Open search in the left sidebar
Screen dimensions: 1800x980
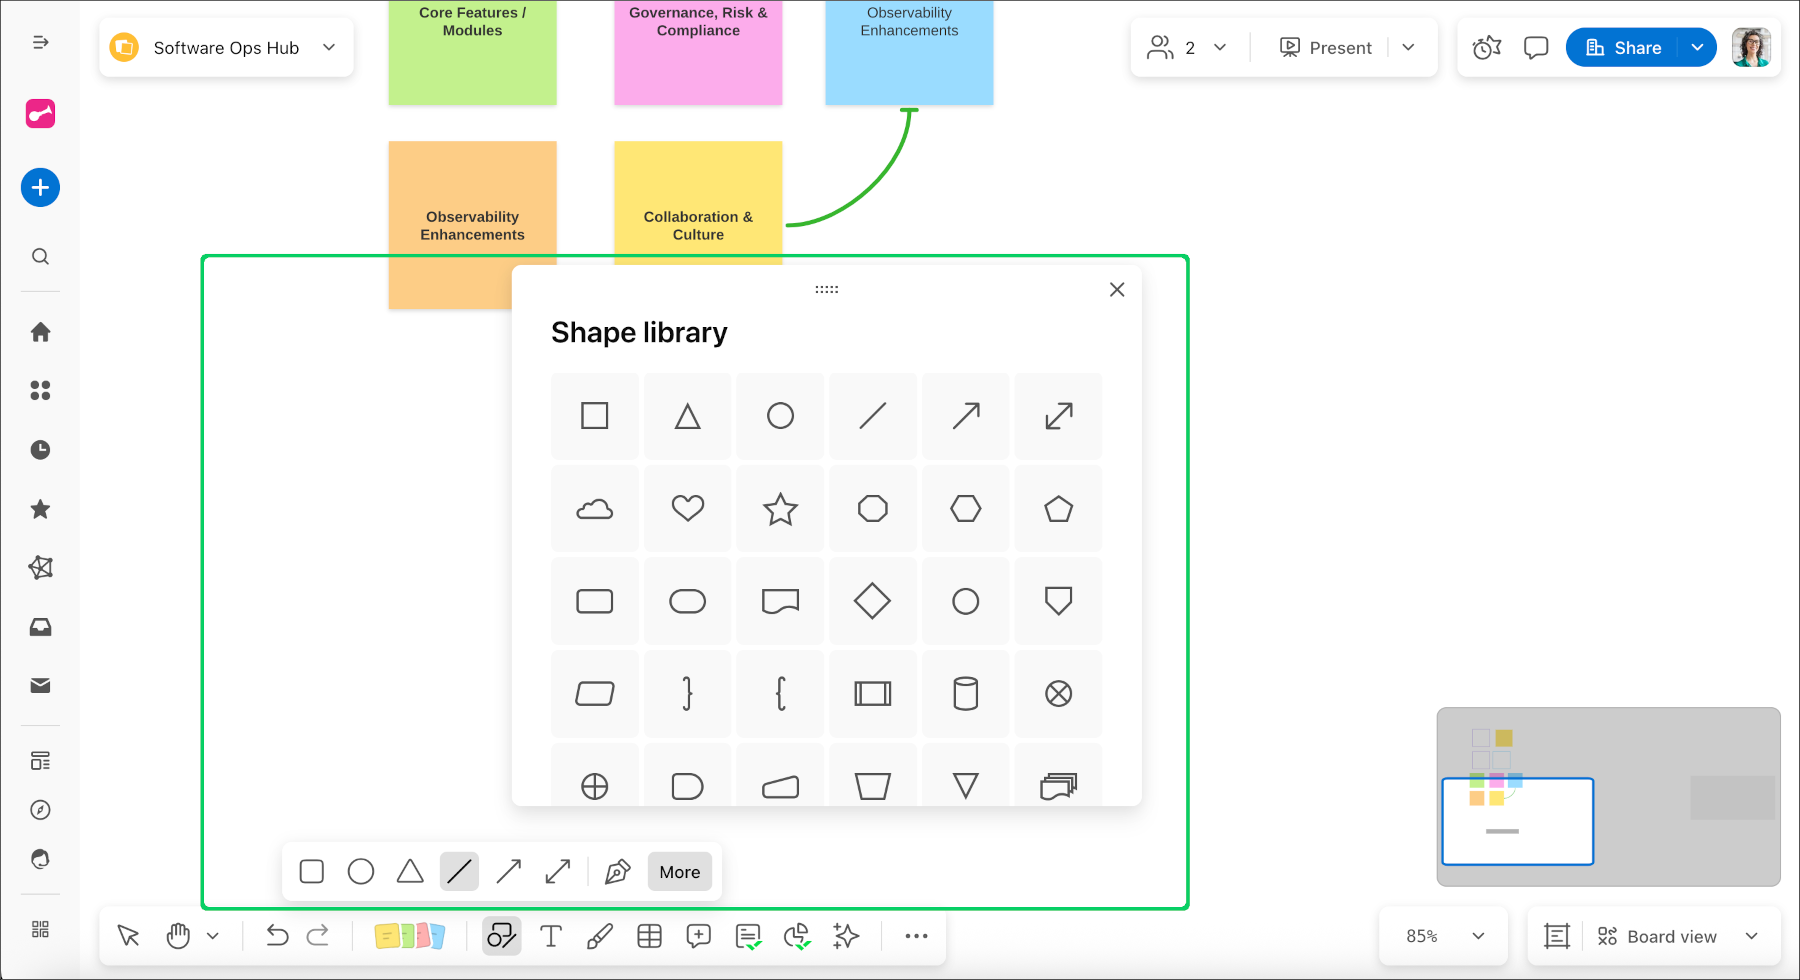click(40, 256)
